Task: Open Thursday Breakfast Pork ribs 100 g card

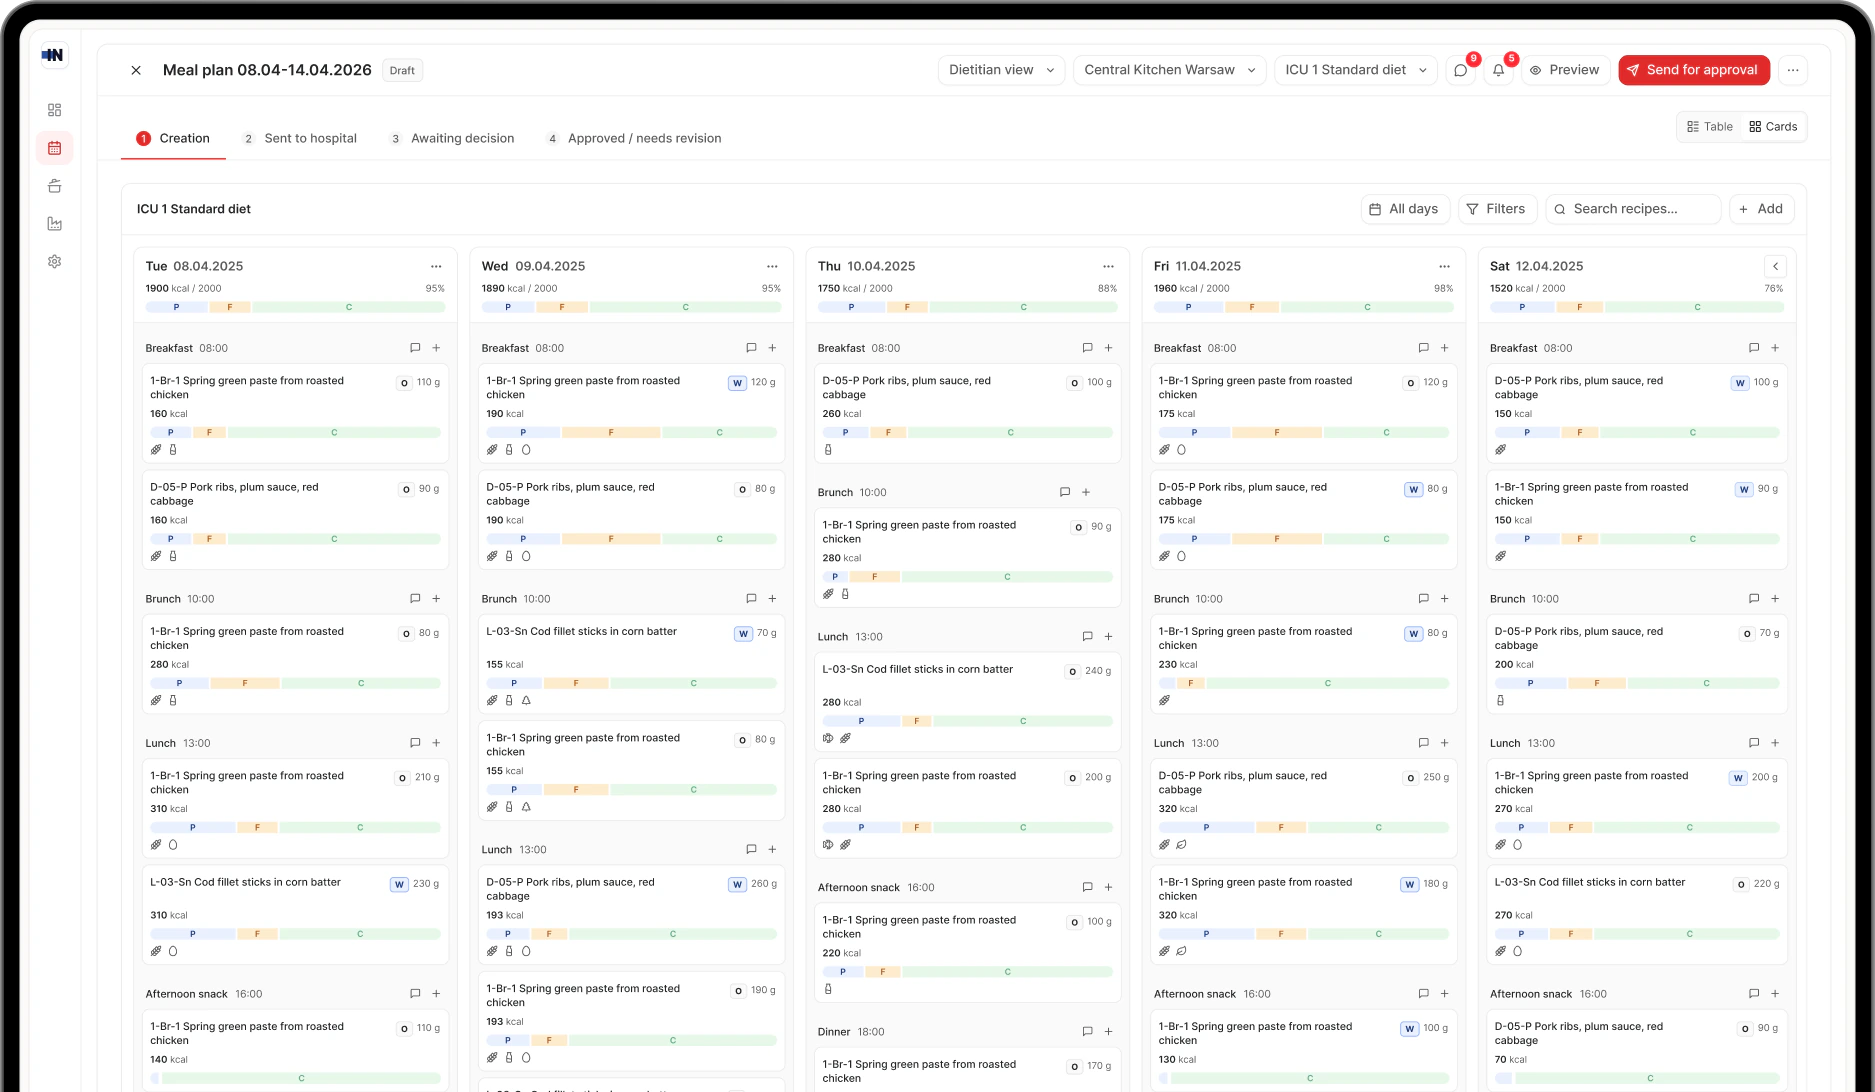Action: [967, 414]
